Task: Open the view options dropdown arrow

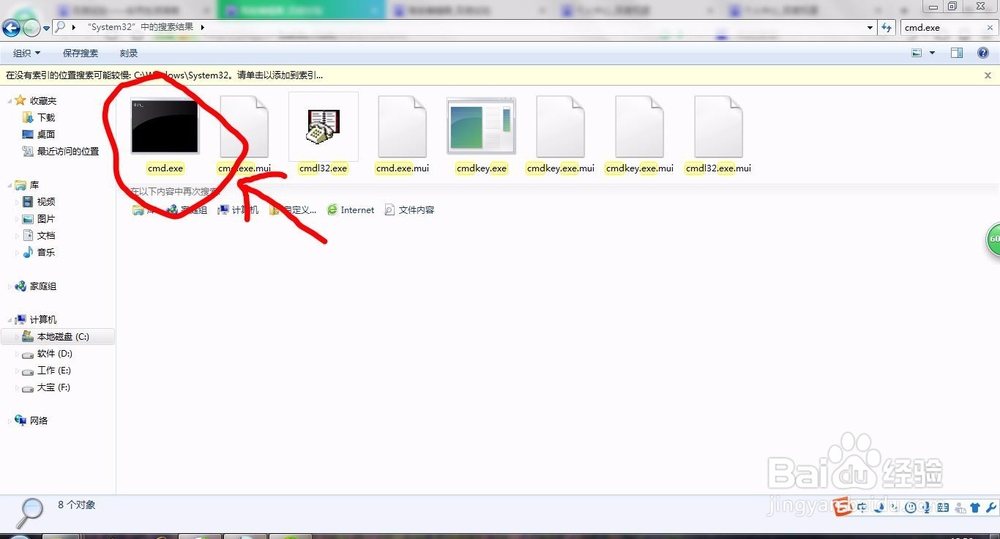Action: (x=932, y=53)
